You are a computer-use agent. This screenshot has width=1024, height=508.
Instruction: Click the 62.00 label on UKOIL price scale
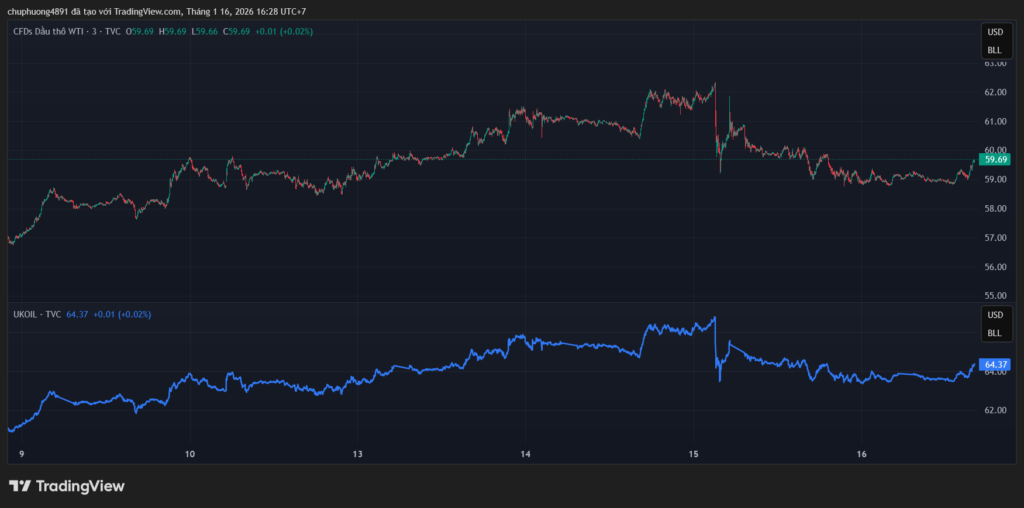tap(995, 411)
